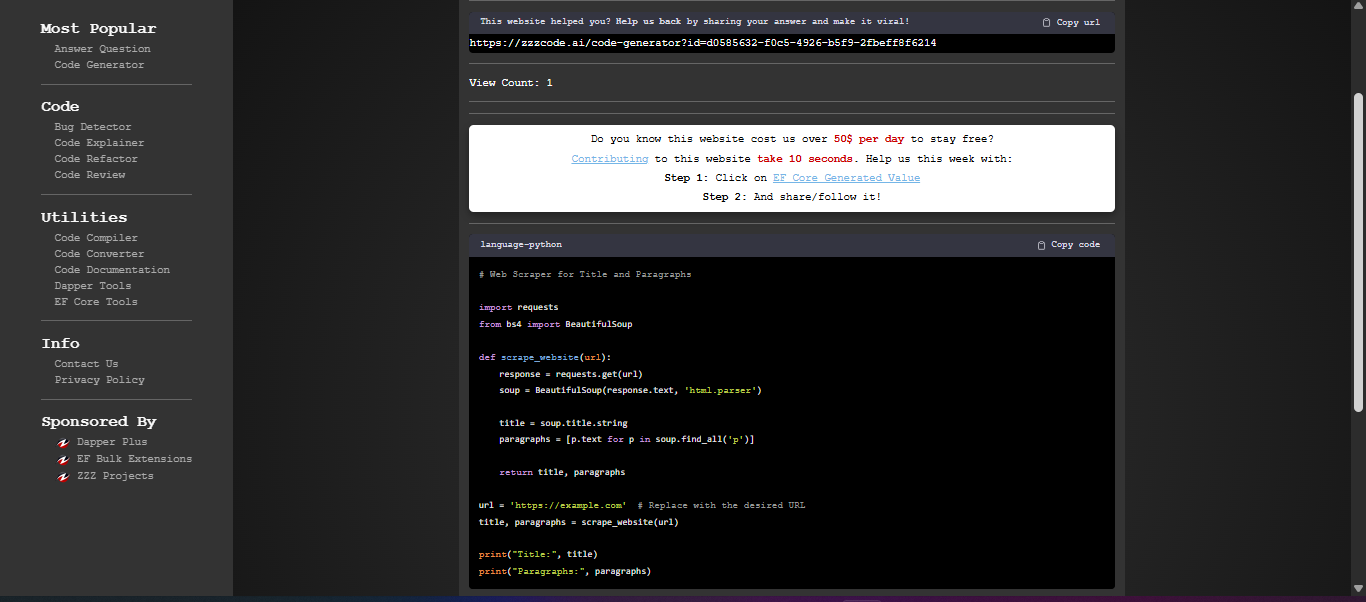This screenshot has height=602, width=1366.
Task: Open the Bug Detector tool
Action: point(93,127)
